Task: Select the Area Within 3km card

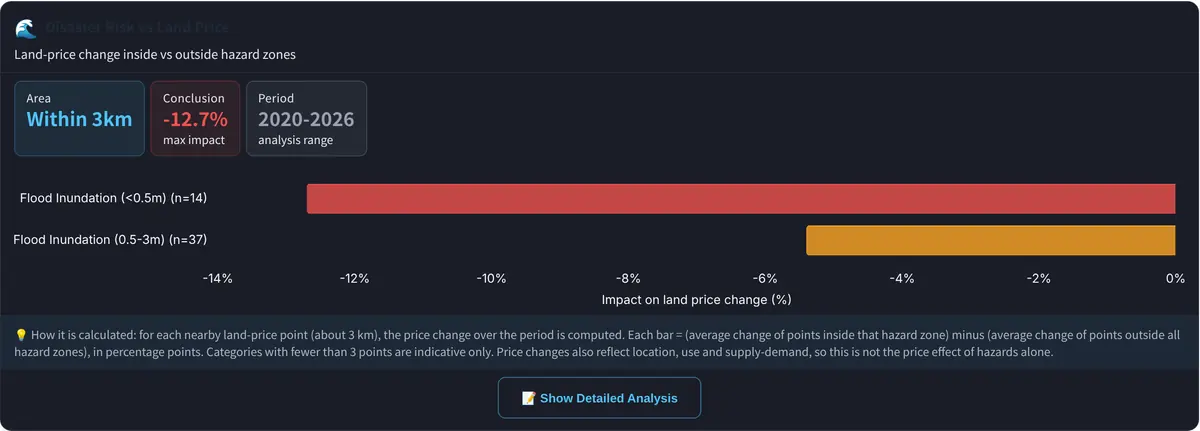Action: tap(79, 118)
